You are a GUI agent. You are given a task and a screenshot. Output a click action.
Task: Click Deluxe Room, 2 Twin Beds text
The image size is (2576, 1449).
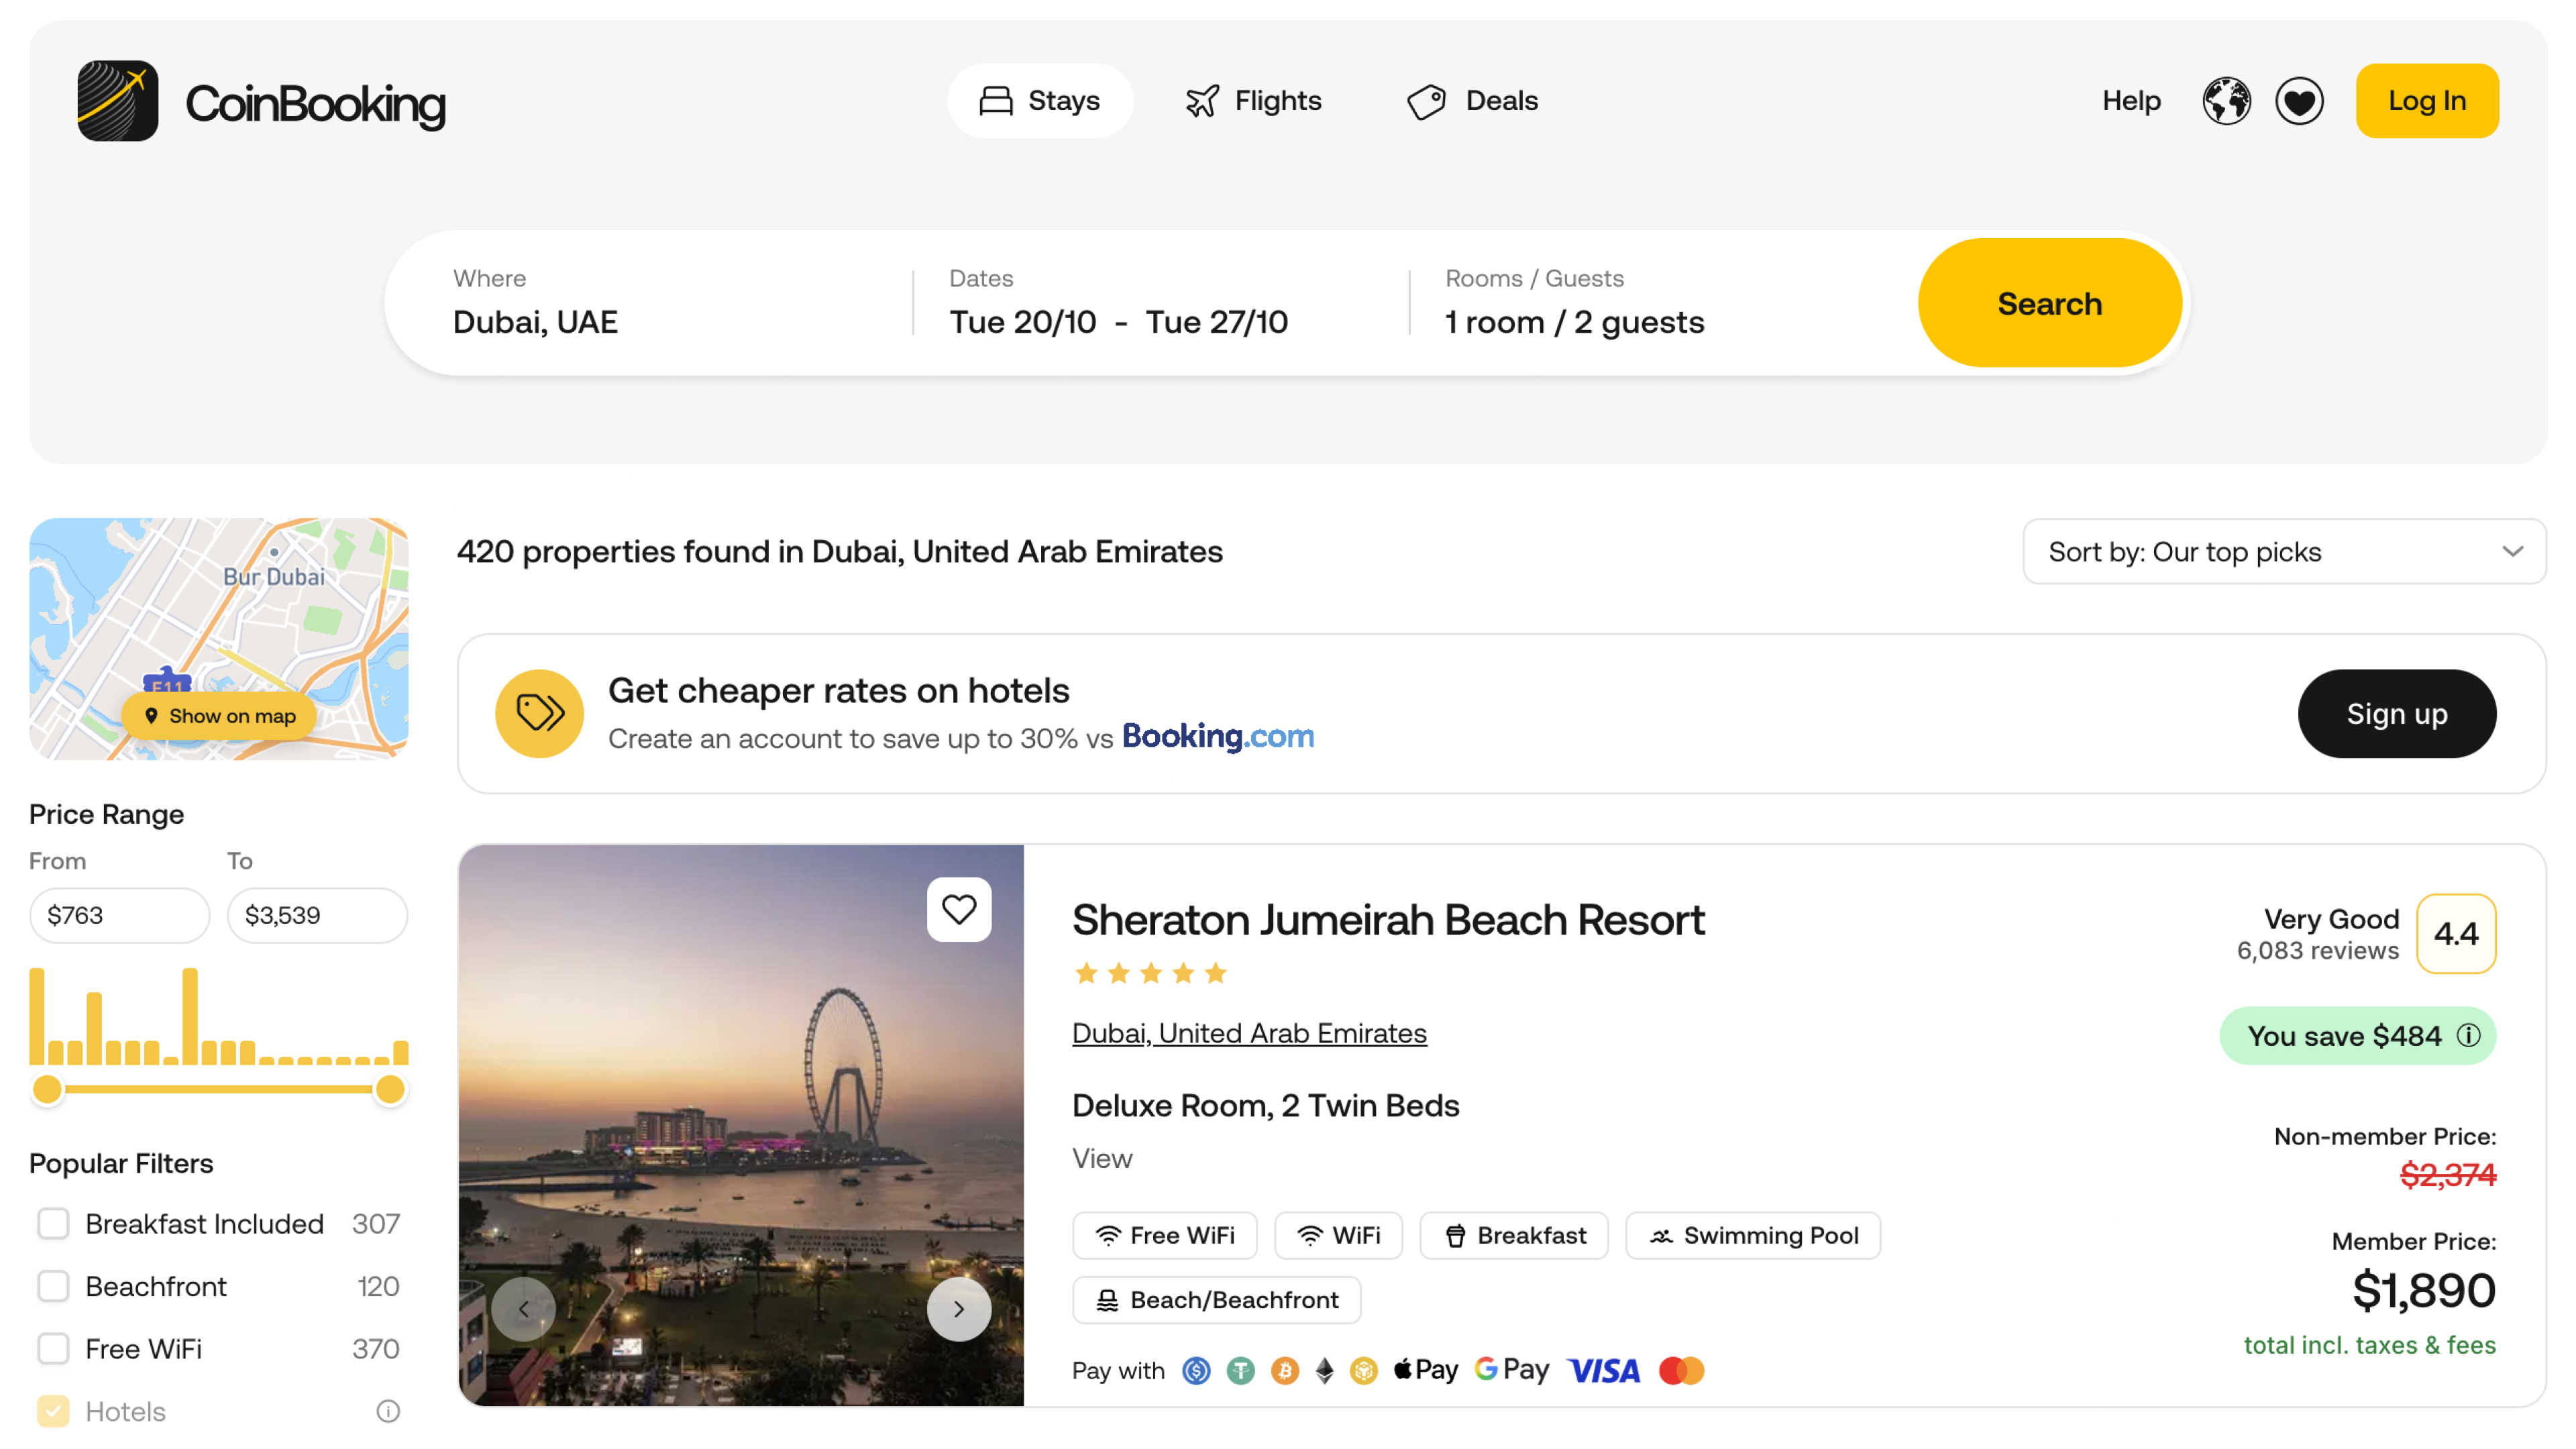click(x=1265, y=1105)
